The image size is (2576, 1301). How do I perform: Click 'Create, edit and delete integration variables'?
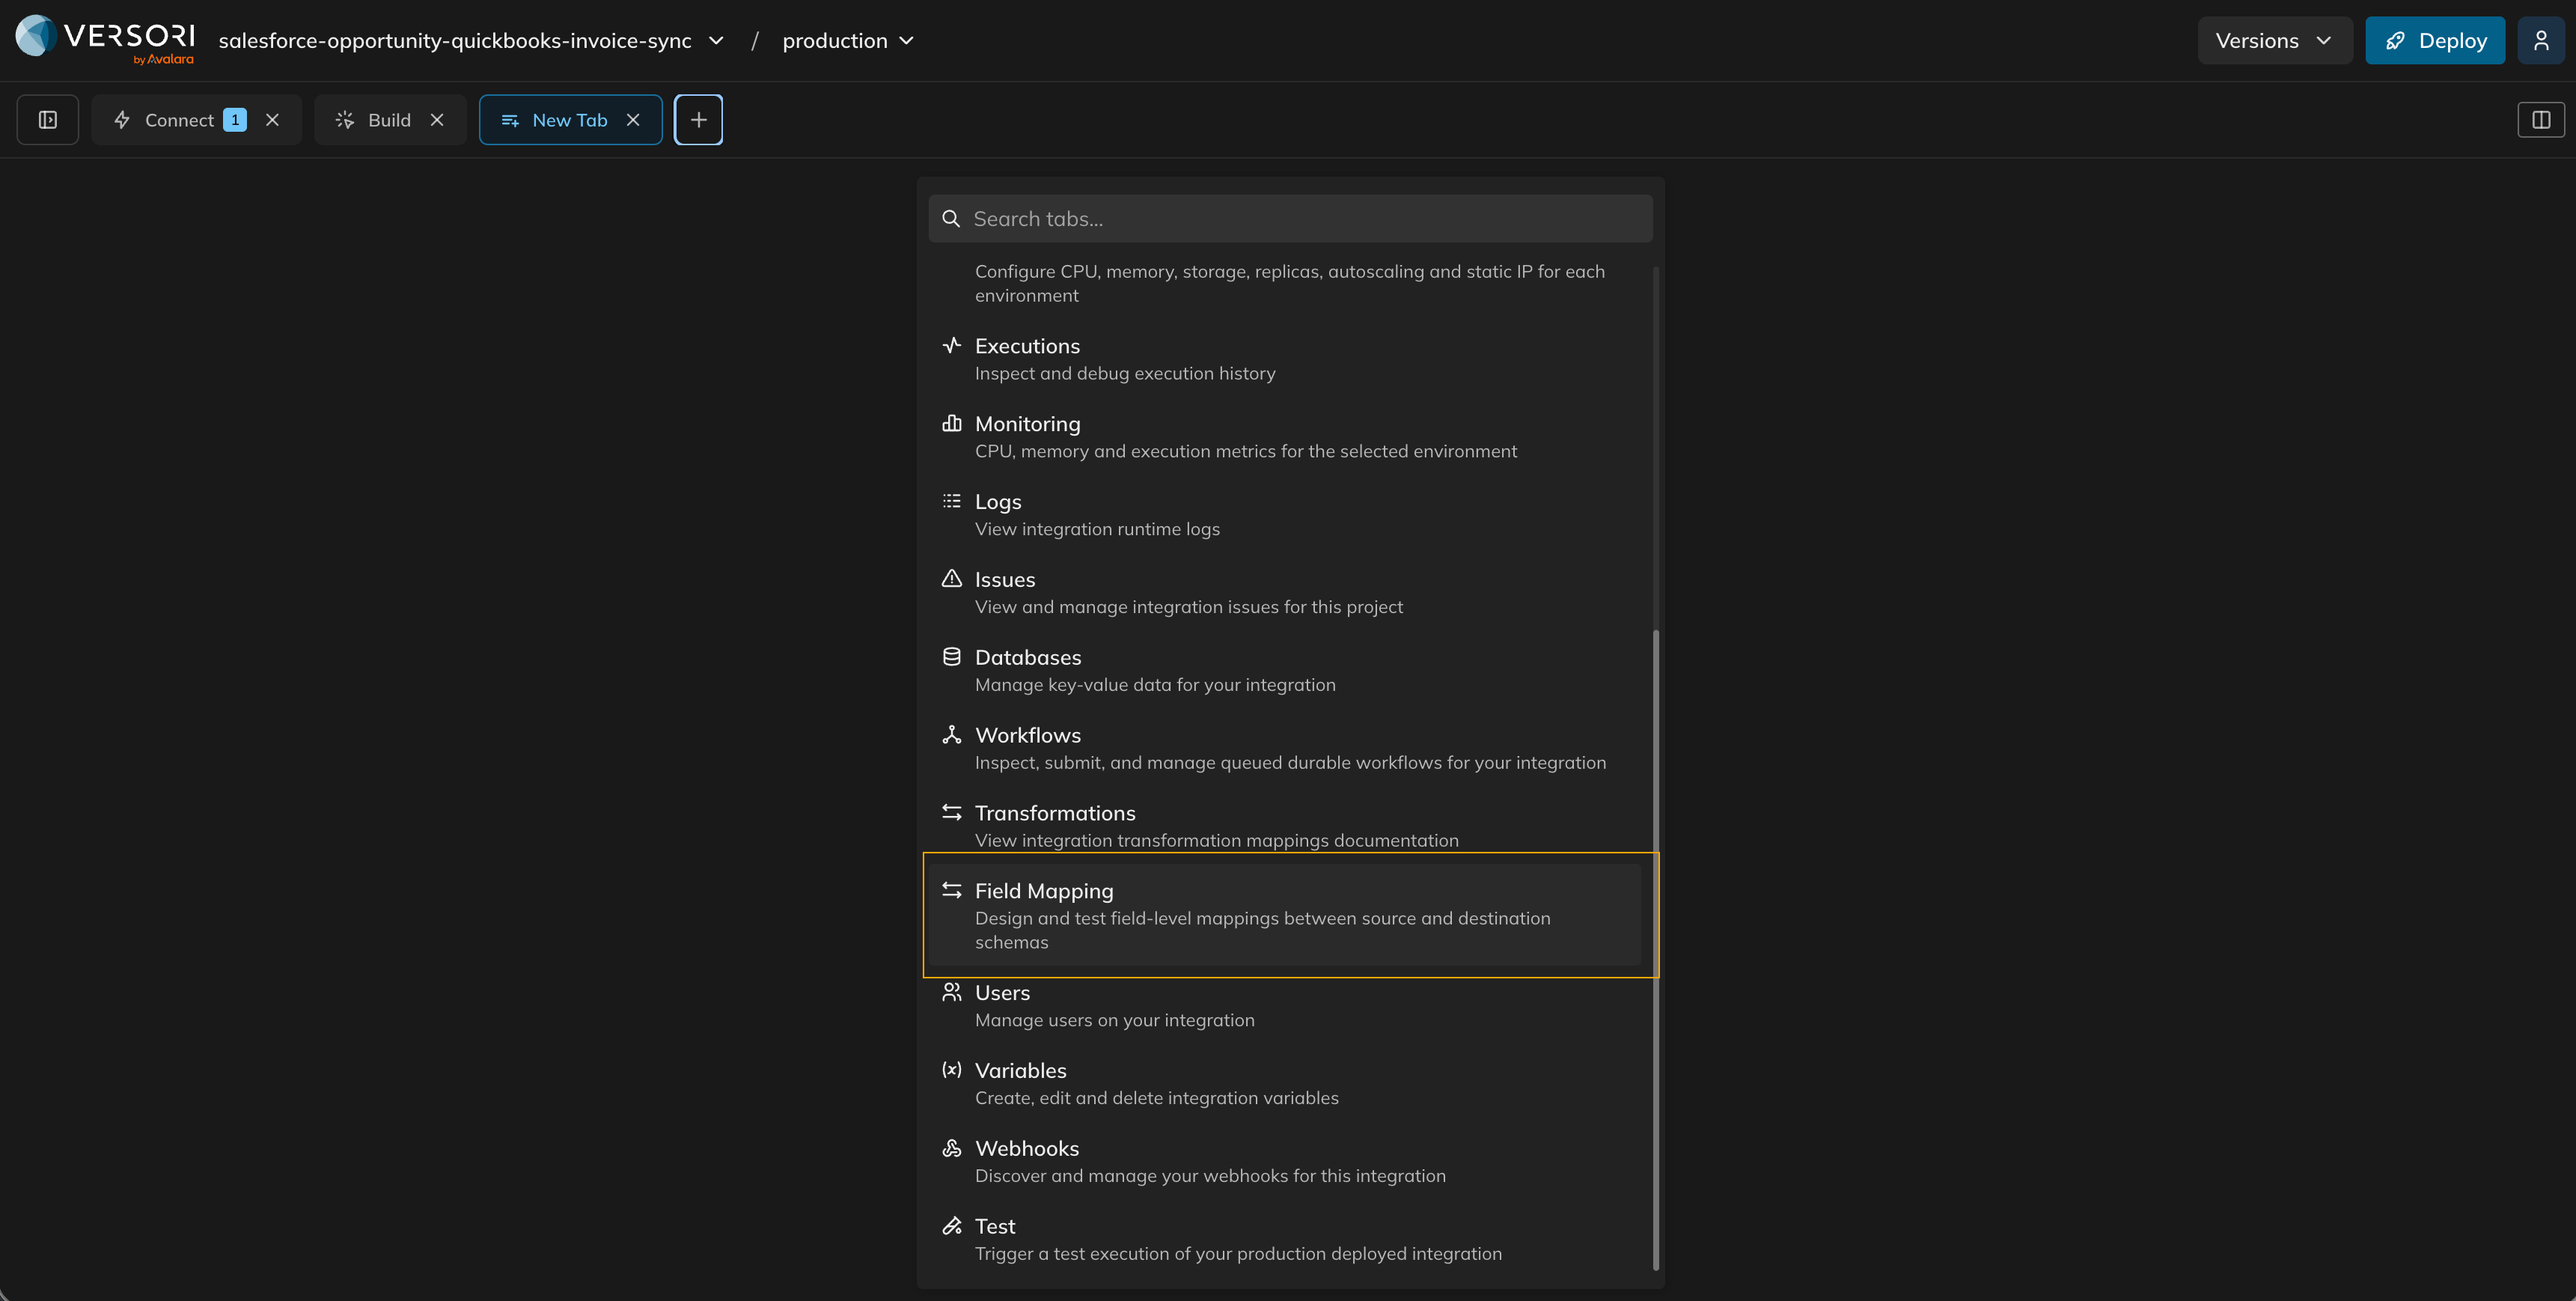(1157, 1098)
